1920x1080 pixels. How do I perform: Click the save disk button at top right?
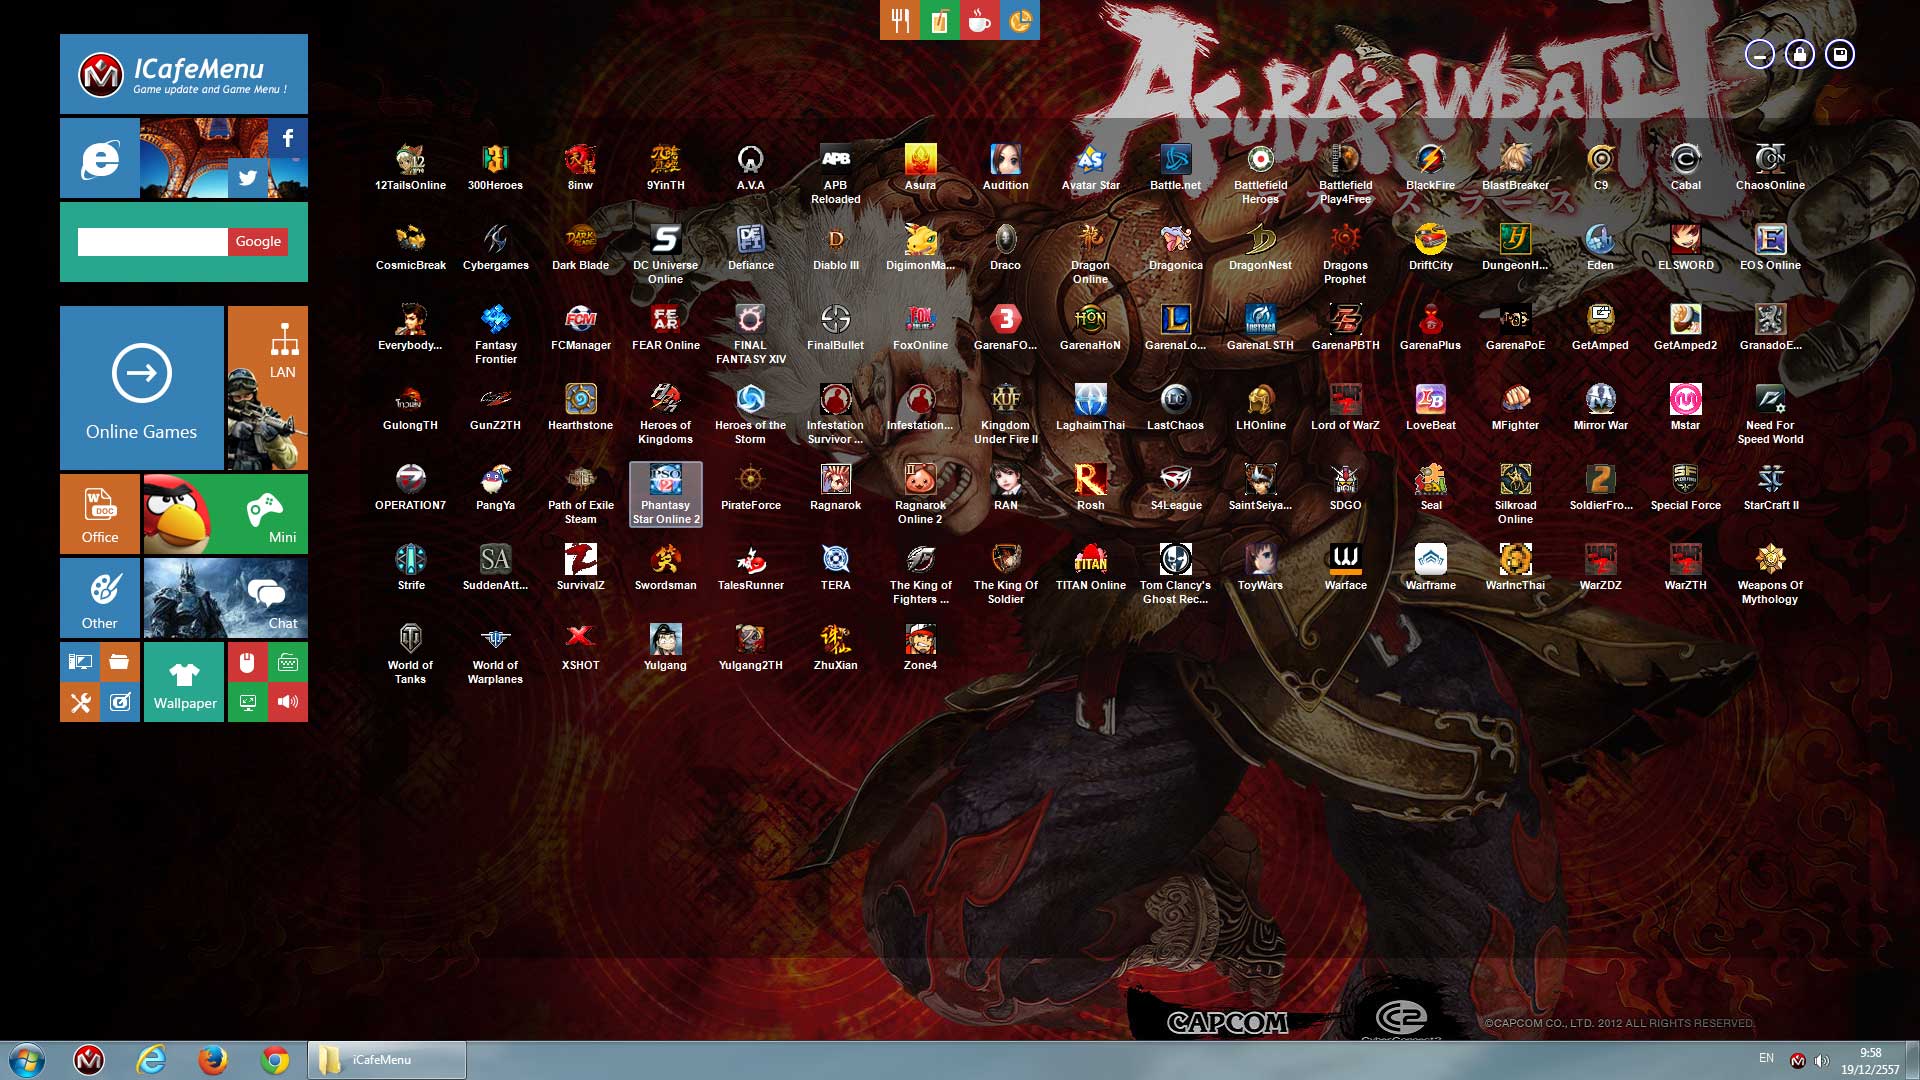(x=1840, y=54)
